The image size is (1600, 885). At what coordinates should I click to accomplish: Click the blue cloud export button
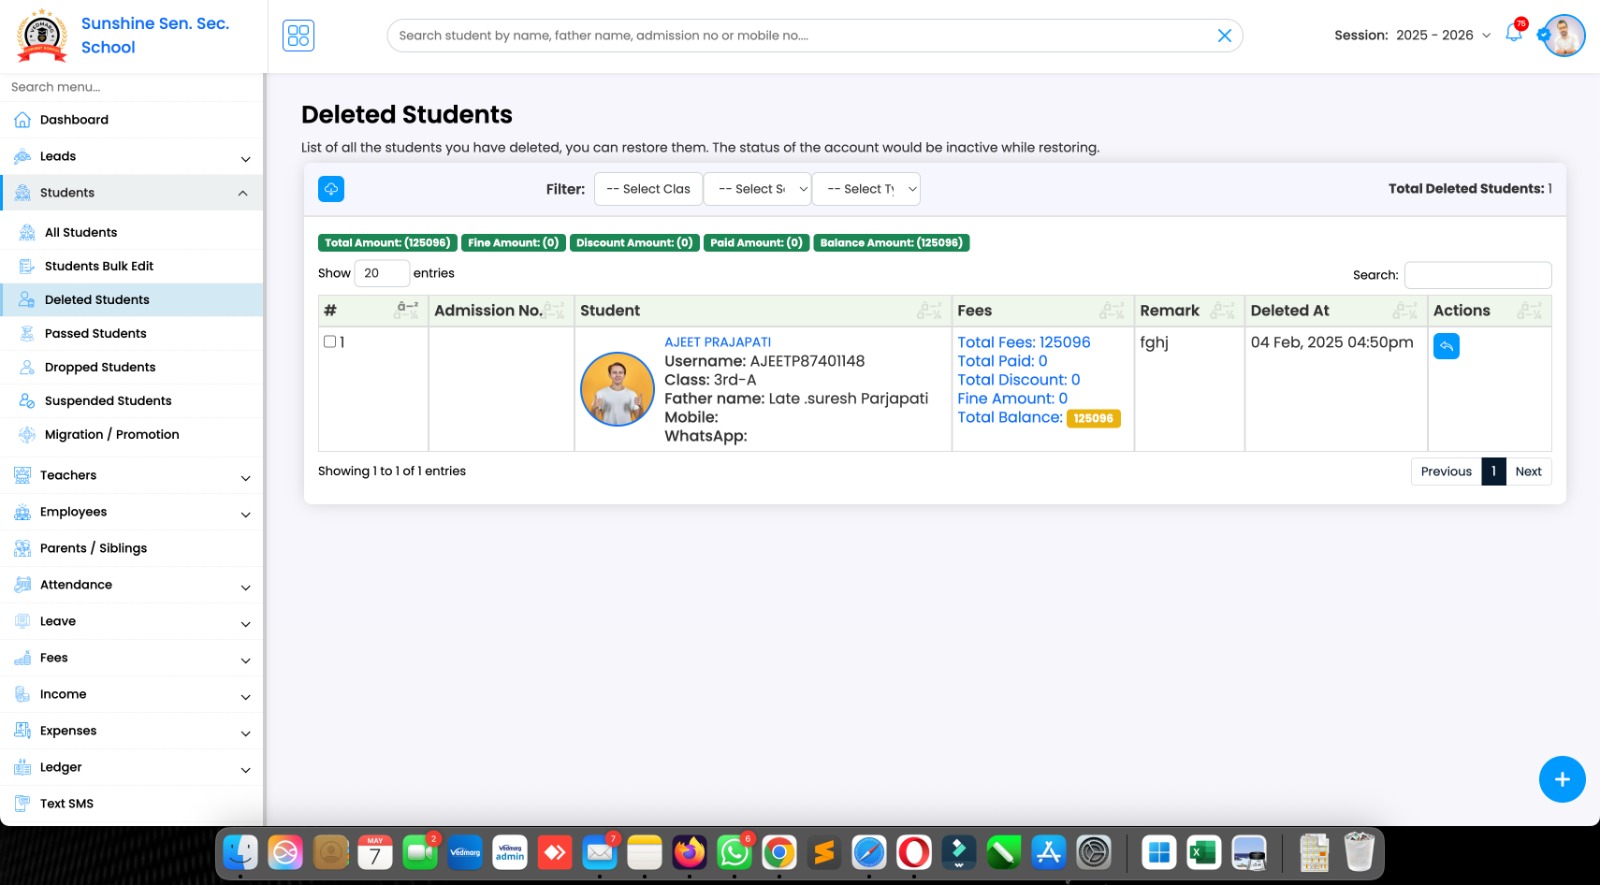(x=331, y=189)
